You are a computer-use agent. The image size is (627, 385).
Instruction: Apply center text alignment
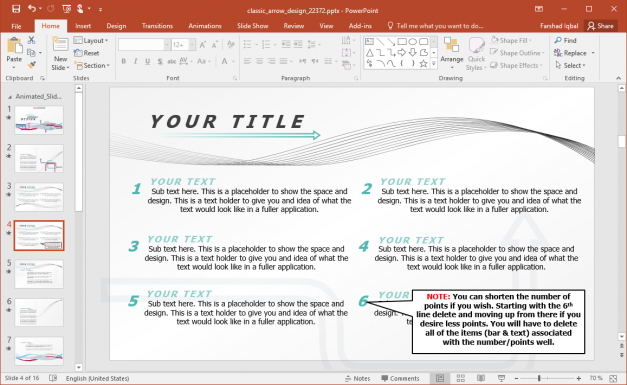point(260,61)
